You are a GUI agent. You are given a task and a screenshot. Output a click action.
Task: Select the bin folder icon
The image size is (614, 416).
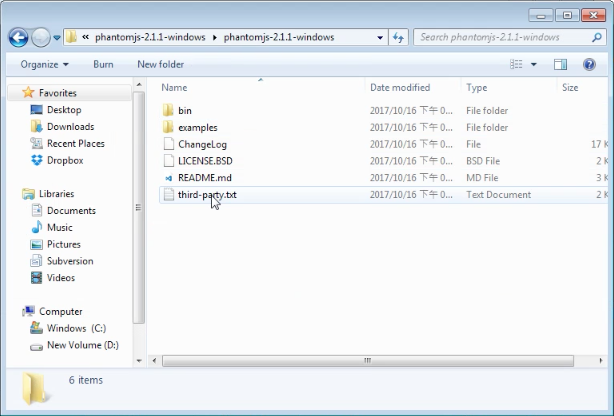point(168,110)
